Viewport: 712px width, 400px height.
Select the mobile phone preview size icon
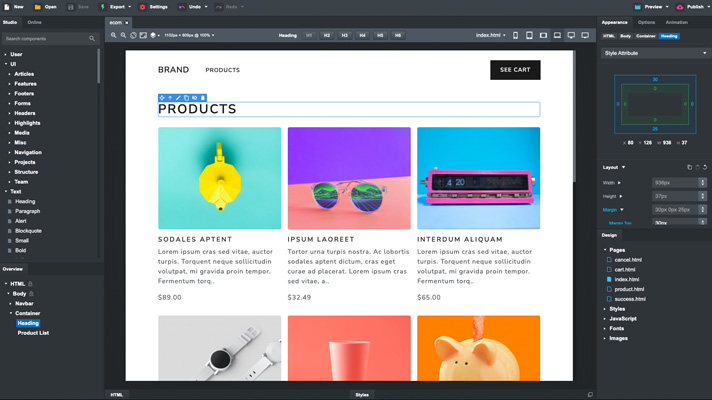(x=516, y=35)
